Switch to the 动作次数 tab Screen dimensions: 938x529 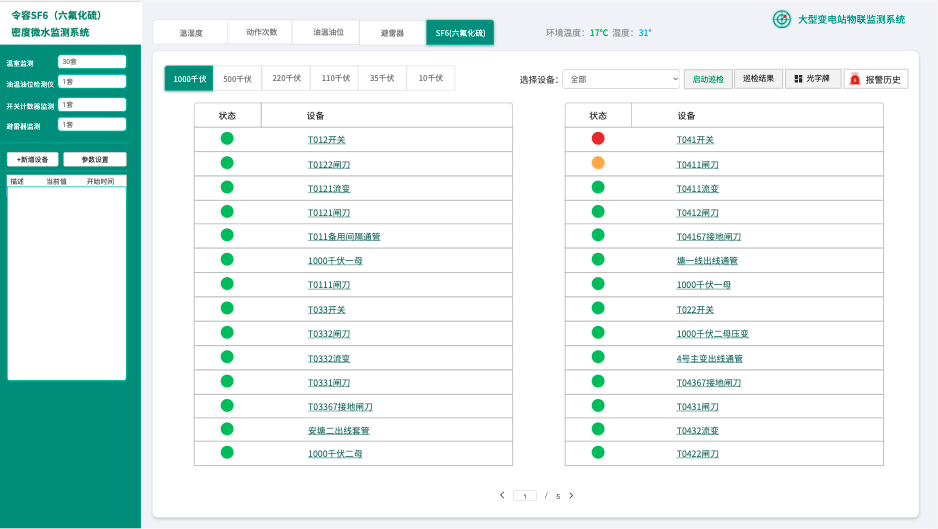click(x=261, y=32)
